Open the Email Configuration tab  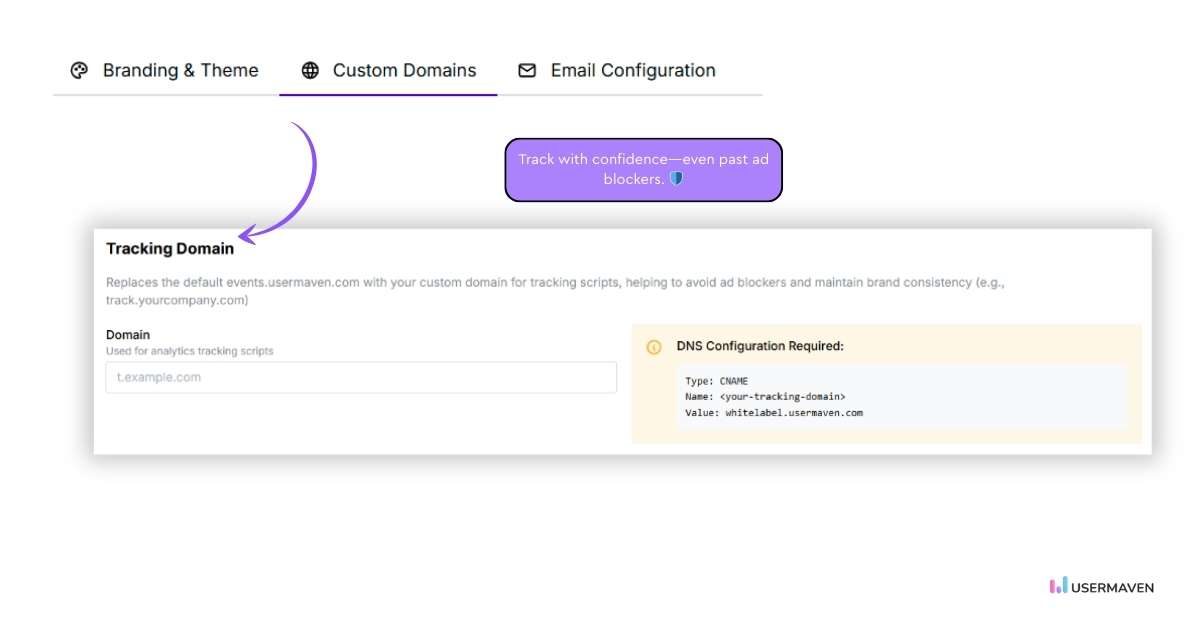click(616, 71)
